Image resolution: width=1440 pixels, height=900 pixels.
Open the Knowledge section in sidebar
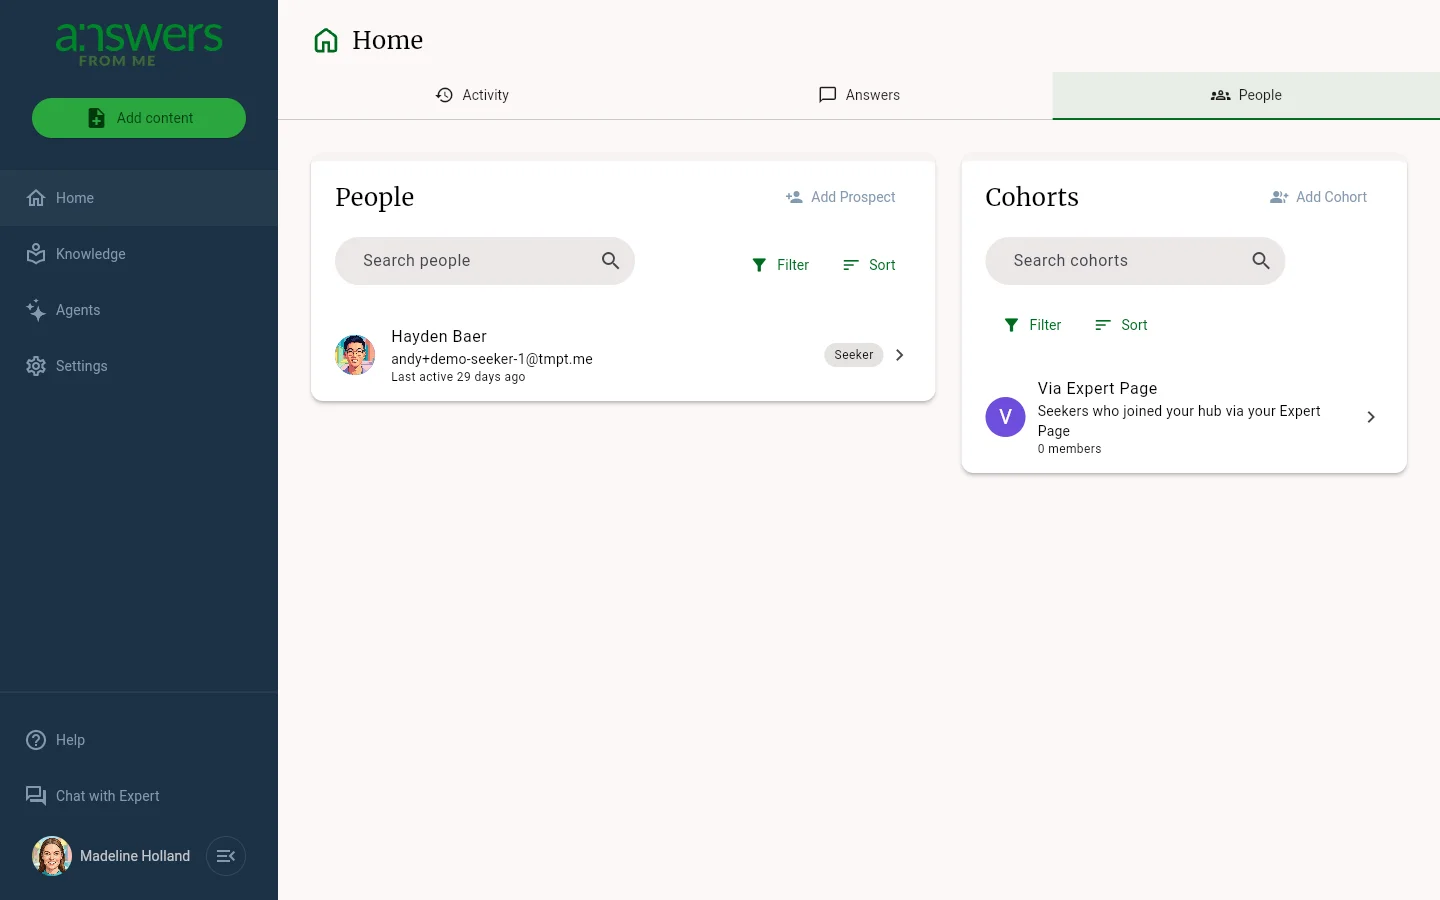[139, 254]
